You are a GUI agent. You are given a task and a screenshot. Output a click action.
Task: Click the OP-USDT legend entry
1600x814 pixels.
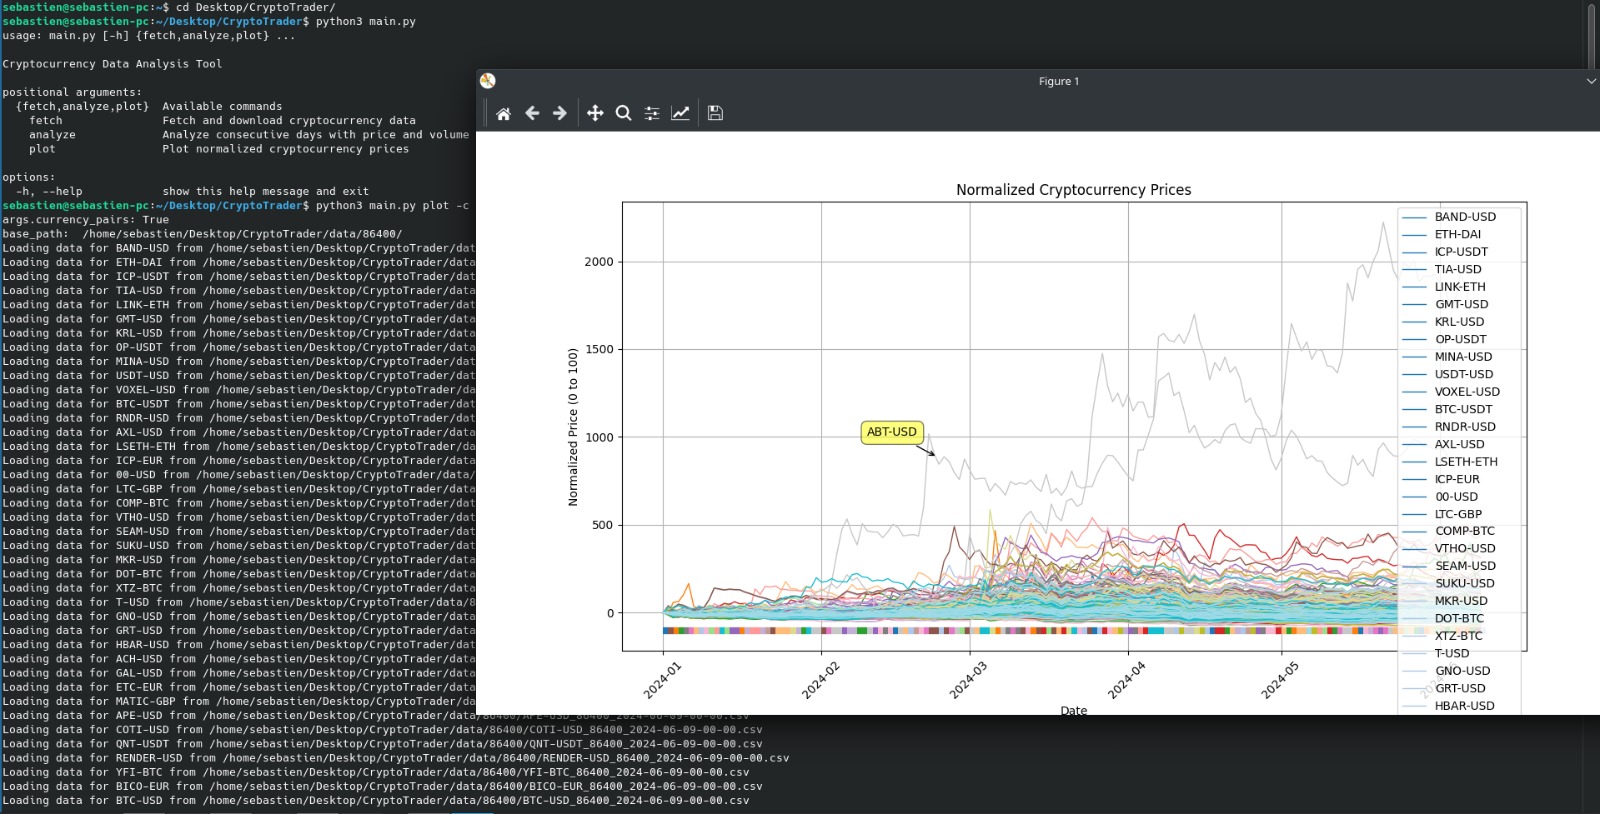pos(1444,339)
